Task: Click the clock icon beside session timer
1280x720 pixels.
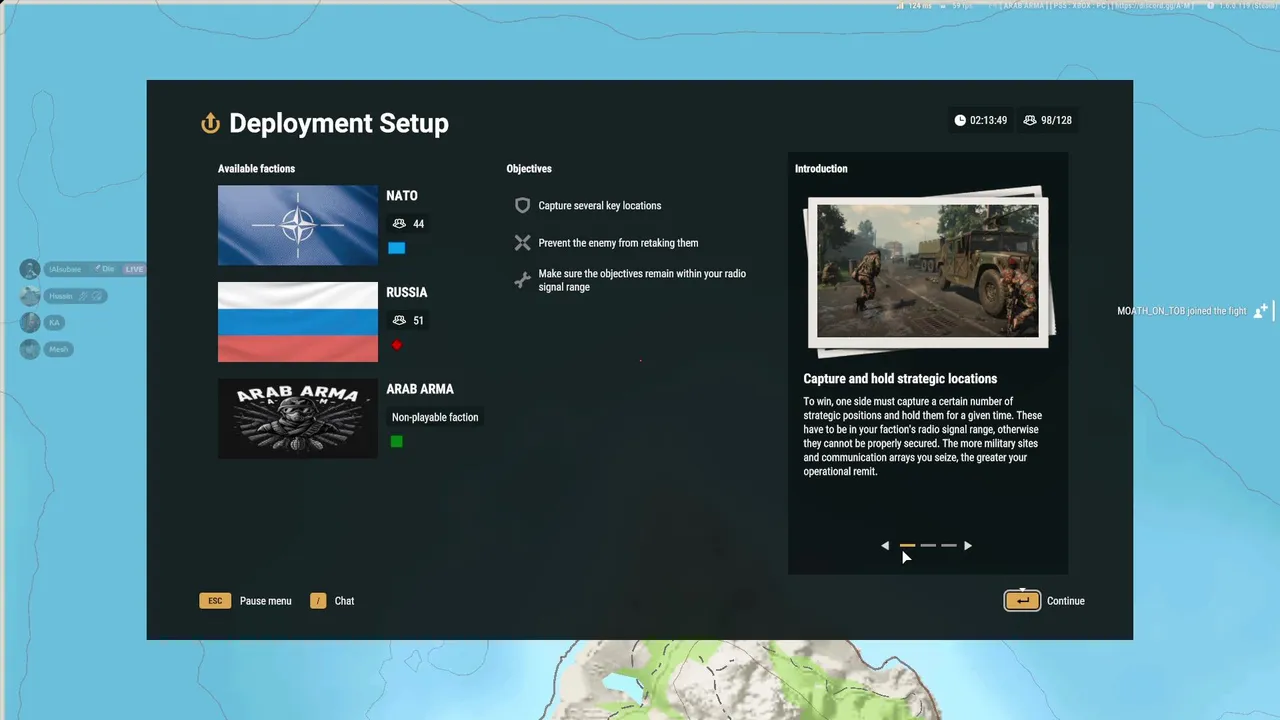Action: coord(960,120)
